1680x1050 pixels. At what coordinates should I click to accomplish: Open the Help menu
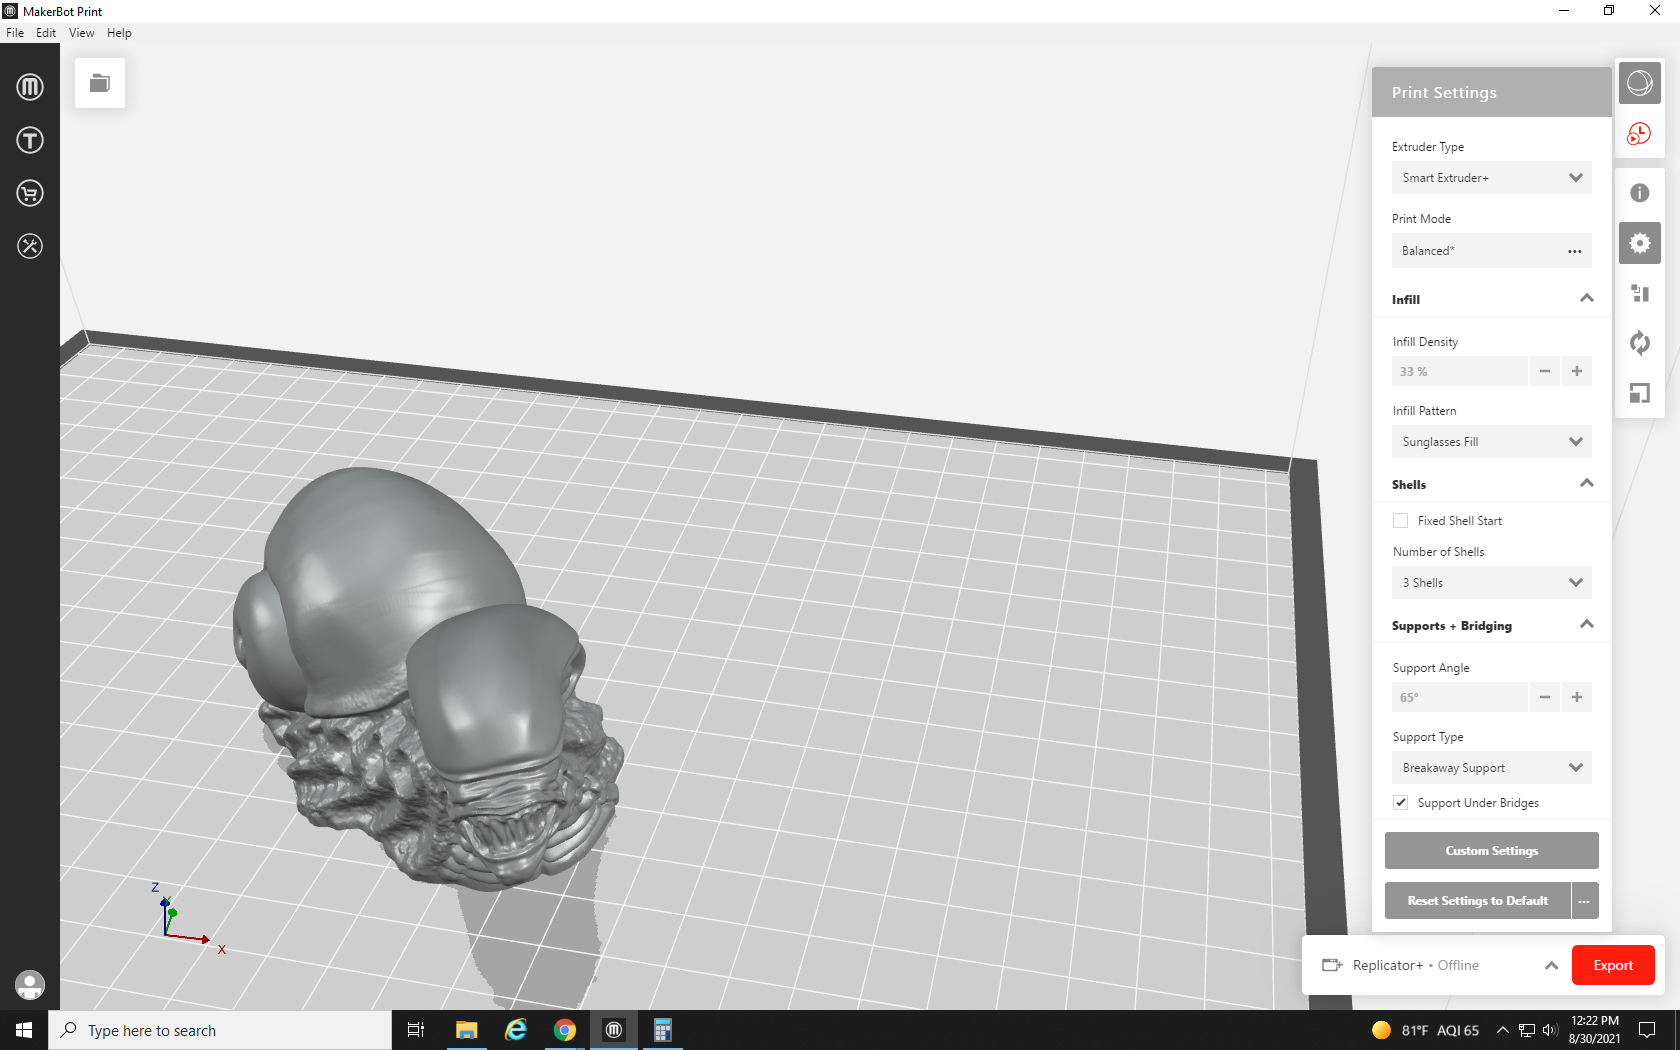point(119,33)
